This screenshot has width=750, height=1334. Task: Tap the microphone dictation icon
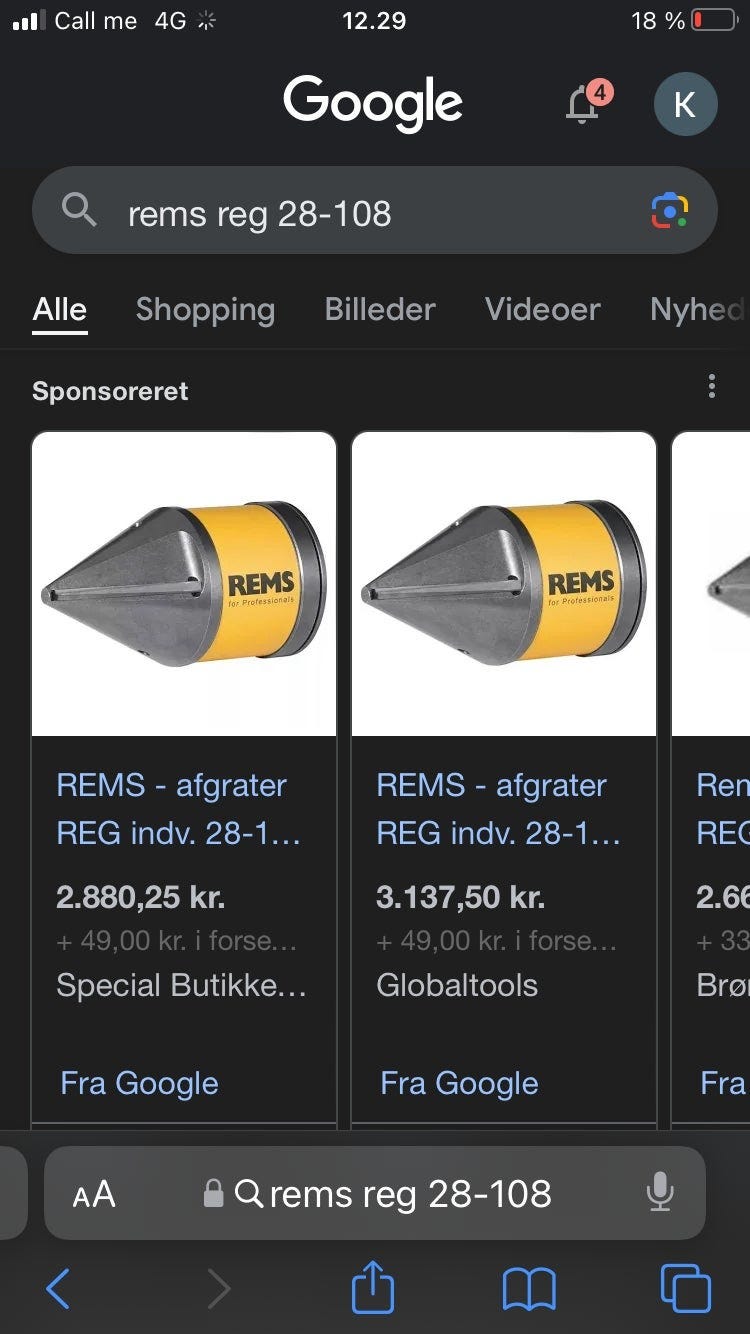[x=659, y=1192]
